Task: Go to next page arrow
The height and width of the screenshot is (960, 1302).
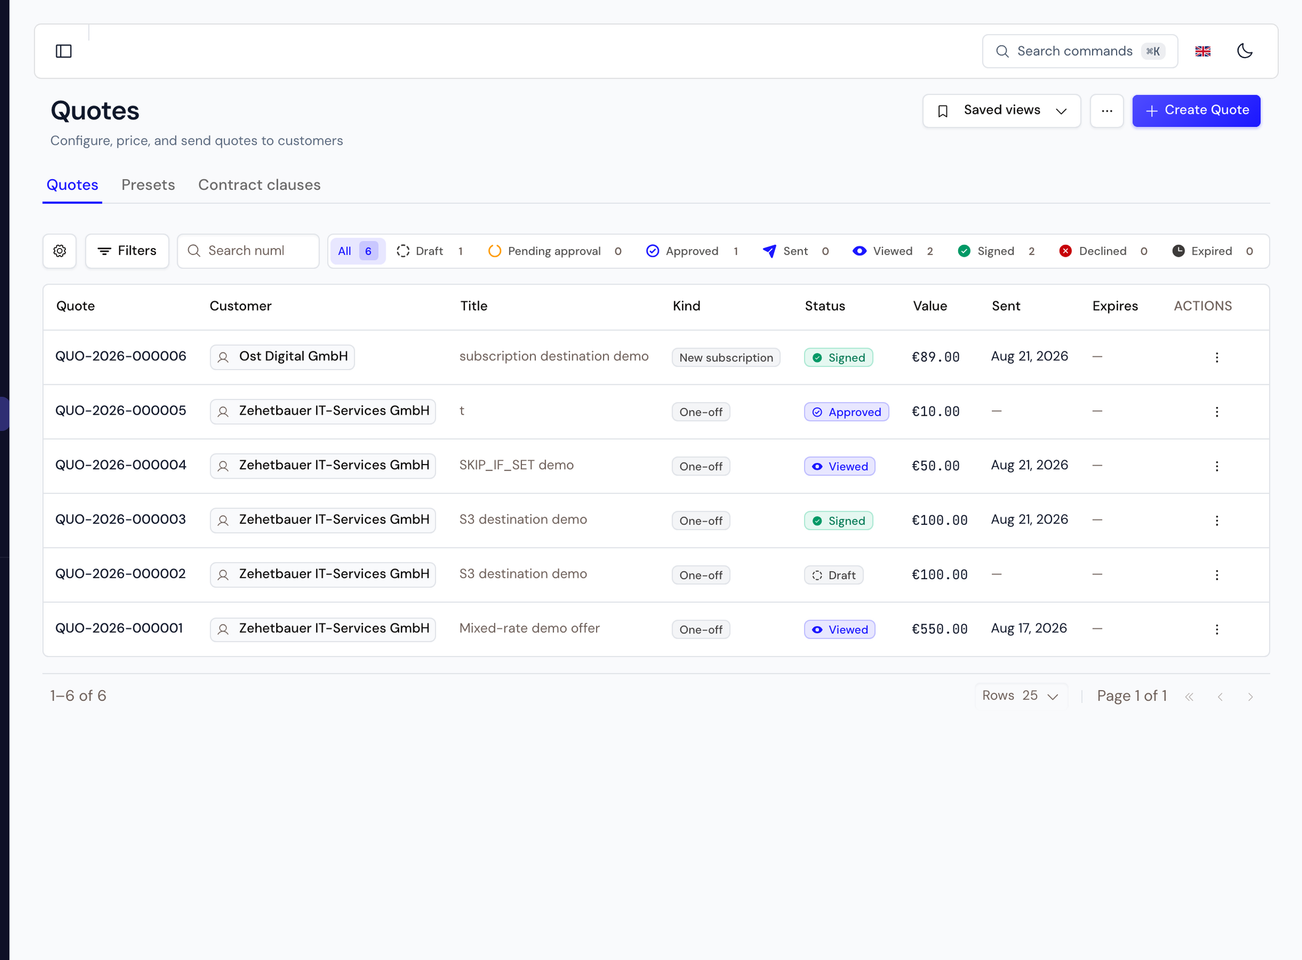Action: pyautogui.click(x=1250, y=697)
